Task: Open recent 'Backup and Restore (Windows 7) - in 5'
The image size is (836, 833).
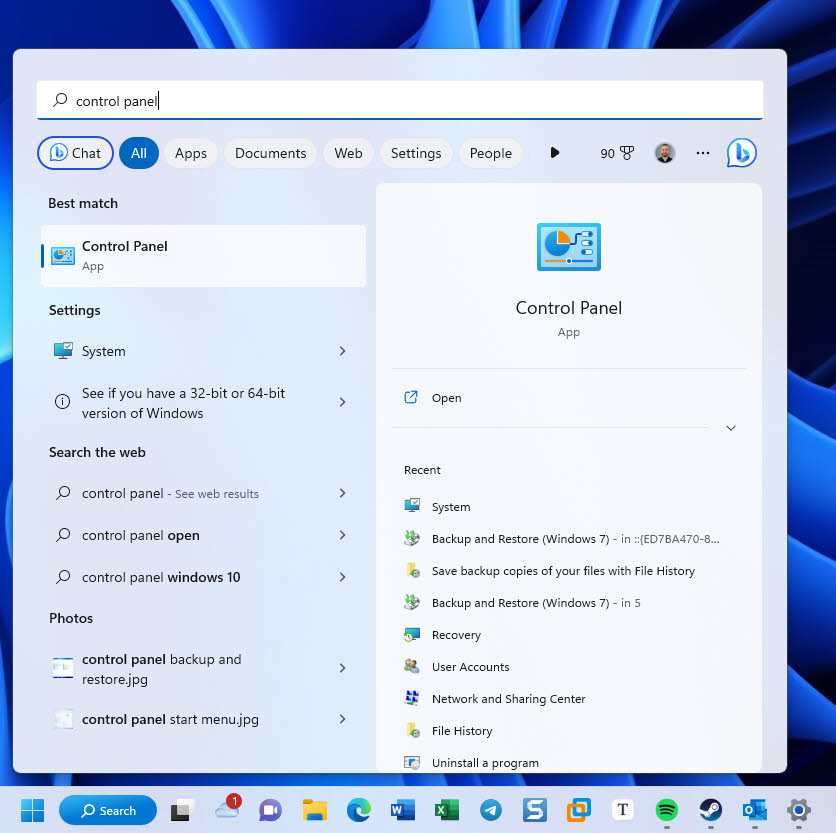Action: pyautogui.click(x=536, y=603)
